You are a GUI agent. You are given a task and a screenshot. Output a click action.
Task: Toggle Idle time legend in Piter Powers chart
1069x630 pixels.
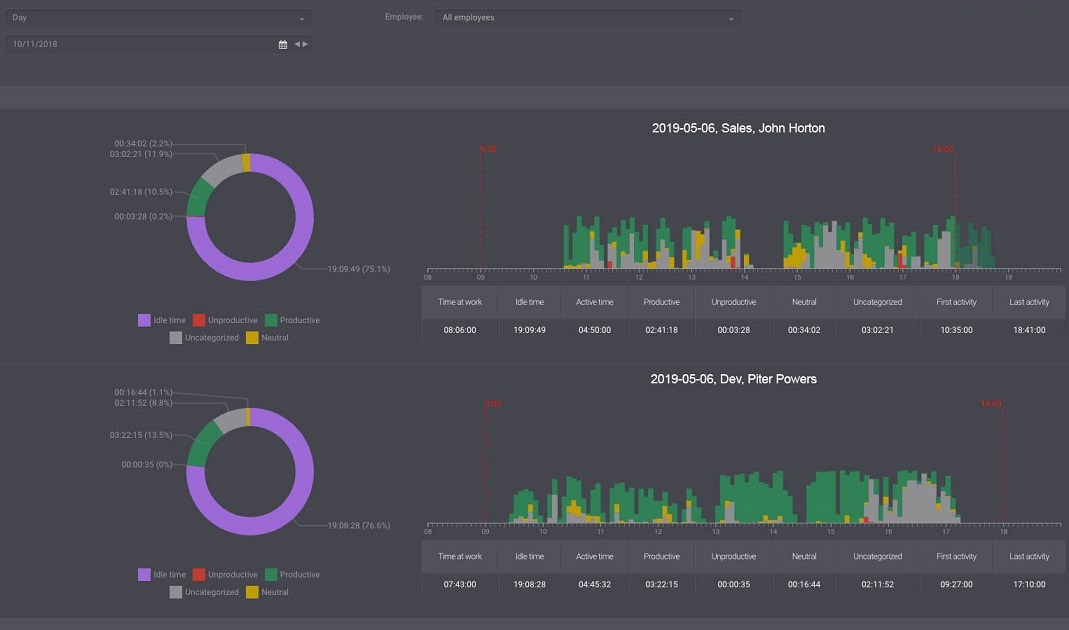(x=162, y=574)
